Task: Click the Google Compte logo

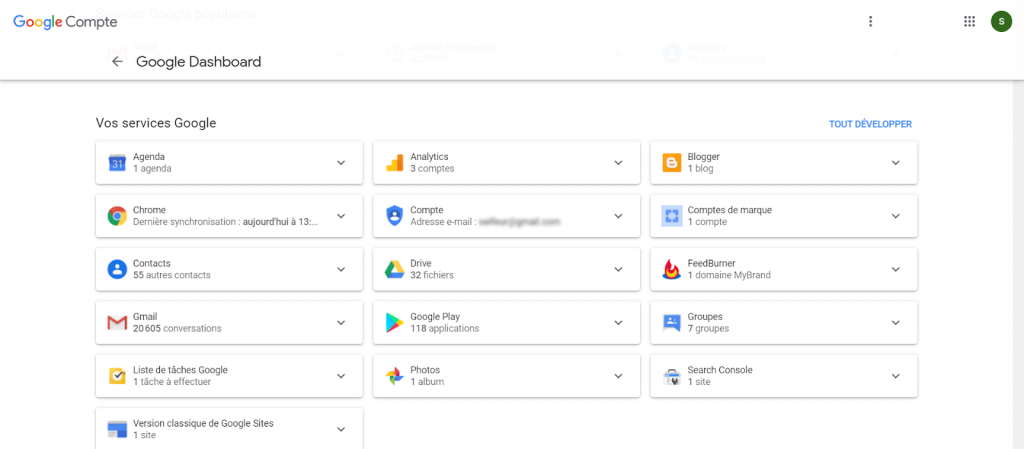Action: (x=65, y=22)
